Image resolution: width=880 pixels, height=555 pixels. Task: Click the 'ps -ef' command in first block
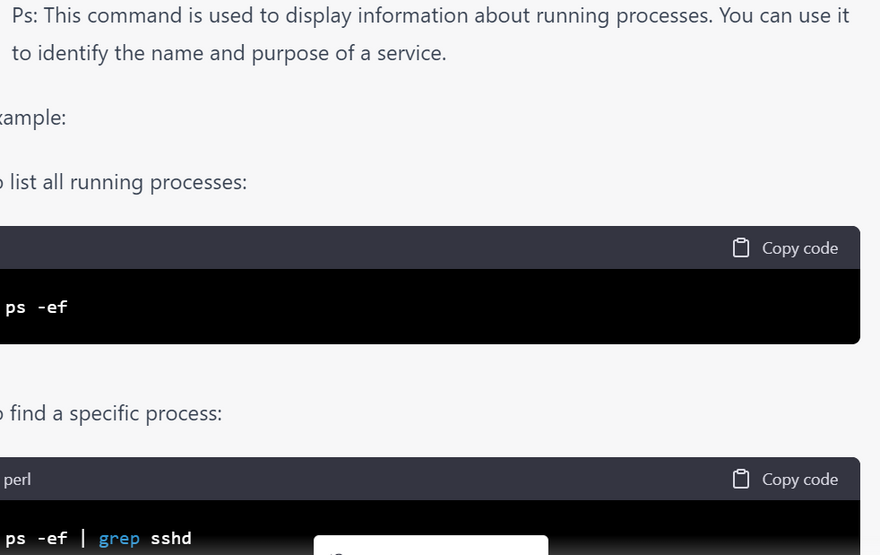coord(36,307)
